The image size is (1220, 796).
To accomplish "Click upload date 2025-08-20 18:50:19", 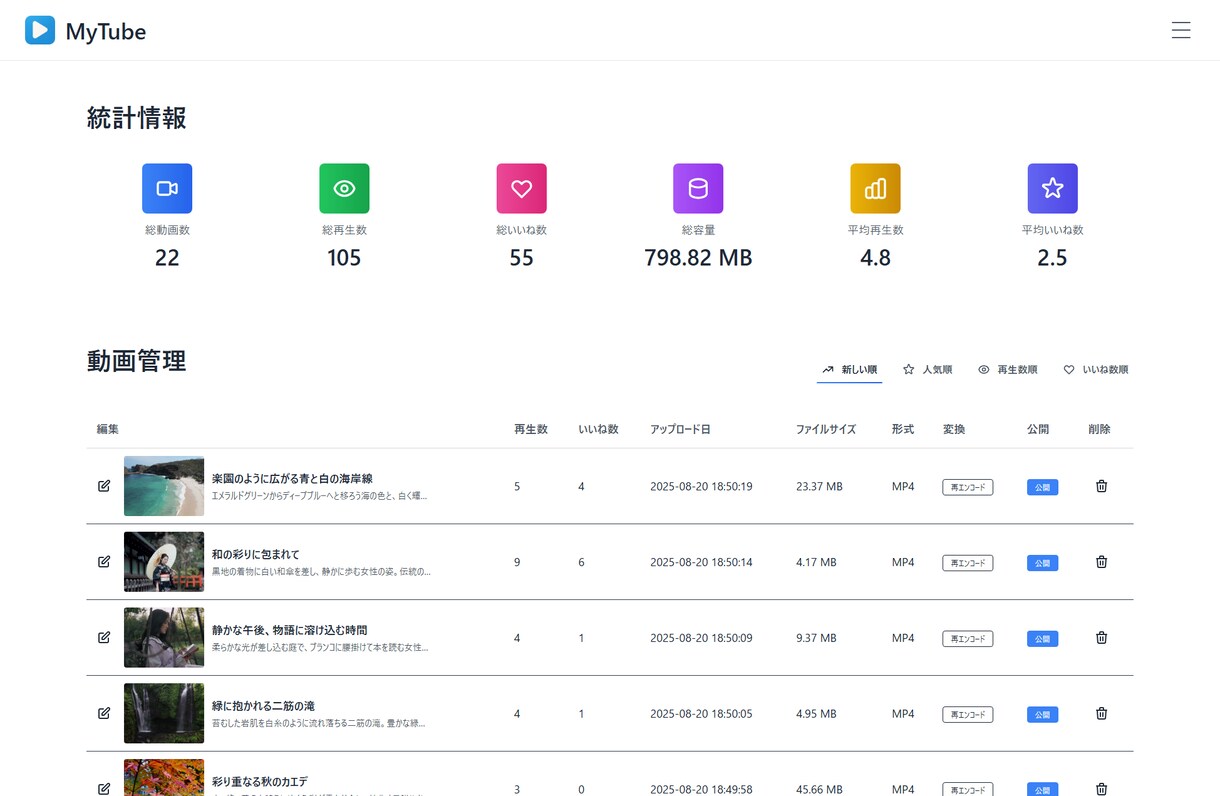I will 701,487.
